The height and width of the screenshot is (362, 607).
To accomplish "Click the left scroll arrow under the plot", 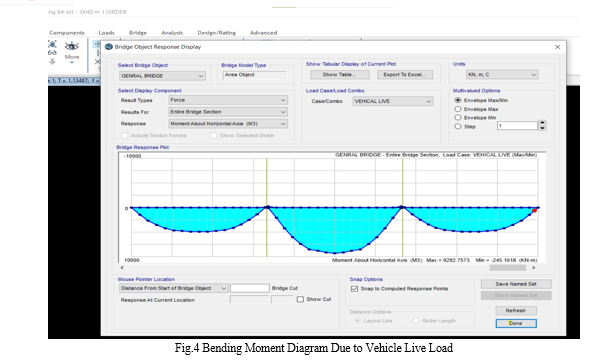I will click(x=122, y=268).
